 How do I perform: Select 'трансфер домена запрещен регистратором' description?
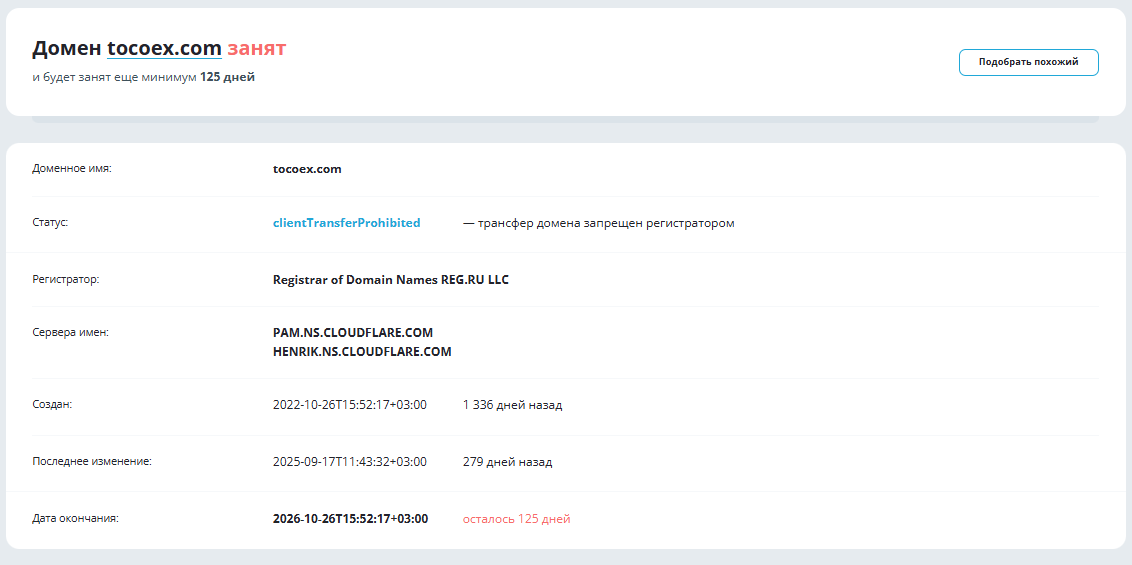[606, 223]
